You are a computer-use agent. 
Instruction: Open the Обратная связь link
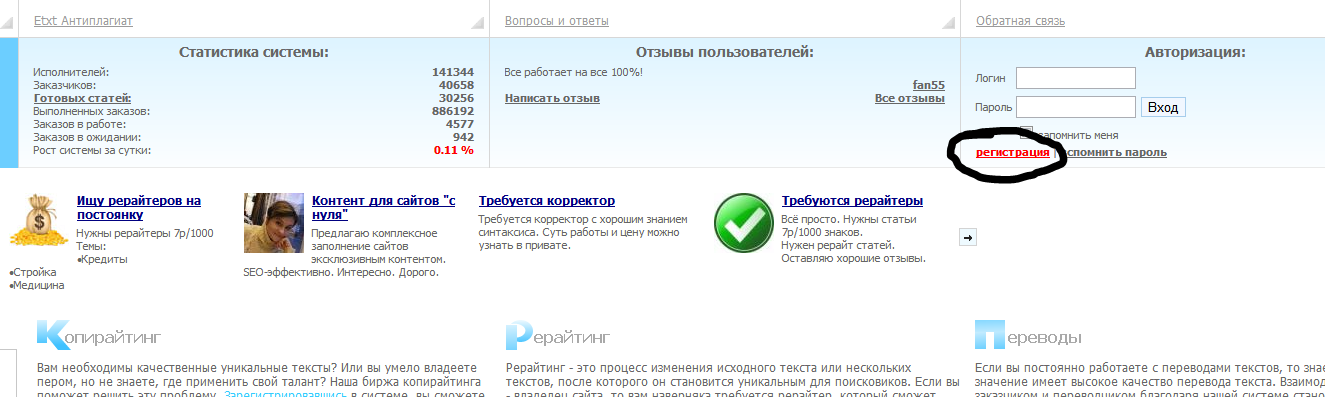tap(1020, 21)
